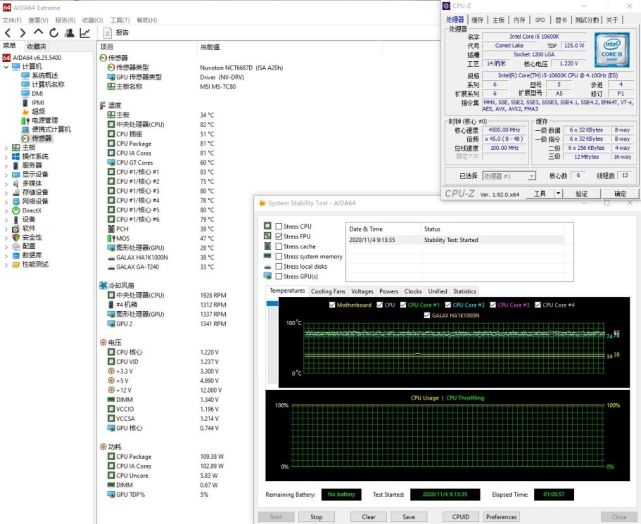Click the Preferences button

[501, 517]
